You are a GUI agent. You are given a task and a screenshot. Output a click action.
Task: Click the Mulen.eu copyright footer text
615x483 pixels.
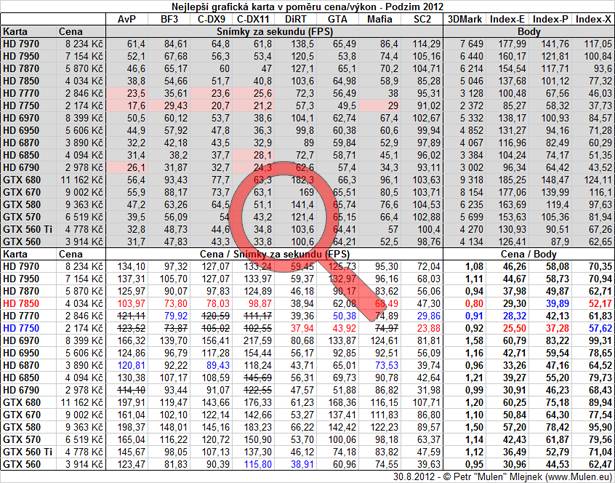point(503,477)
